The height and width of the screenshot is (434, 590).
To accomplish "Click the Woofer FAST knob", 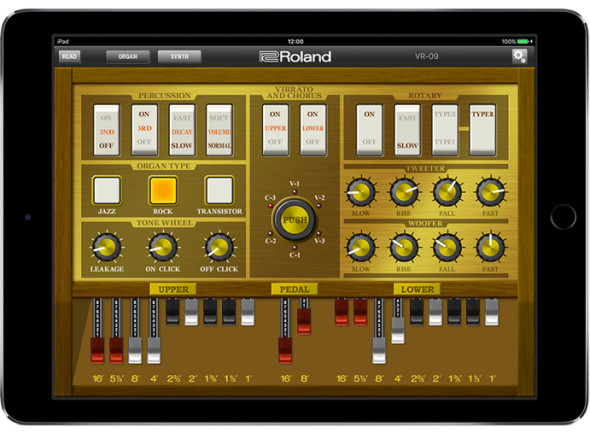I will pyautogui.click(x=490, y=247).
